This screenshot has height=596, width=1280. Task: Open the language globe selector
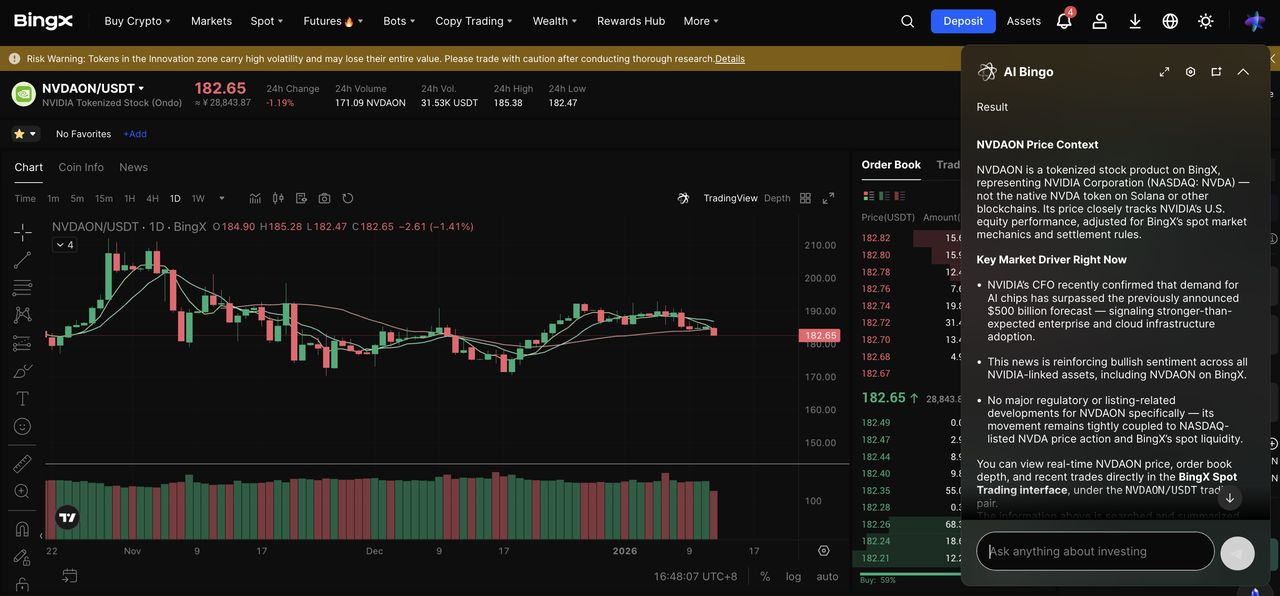tap(1170, 21)
